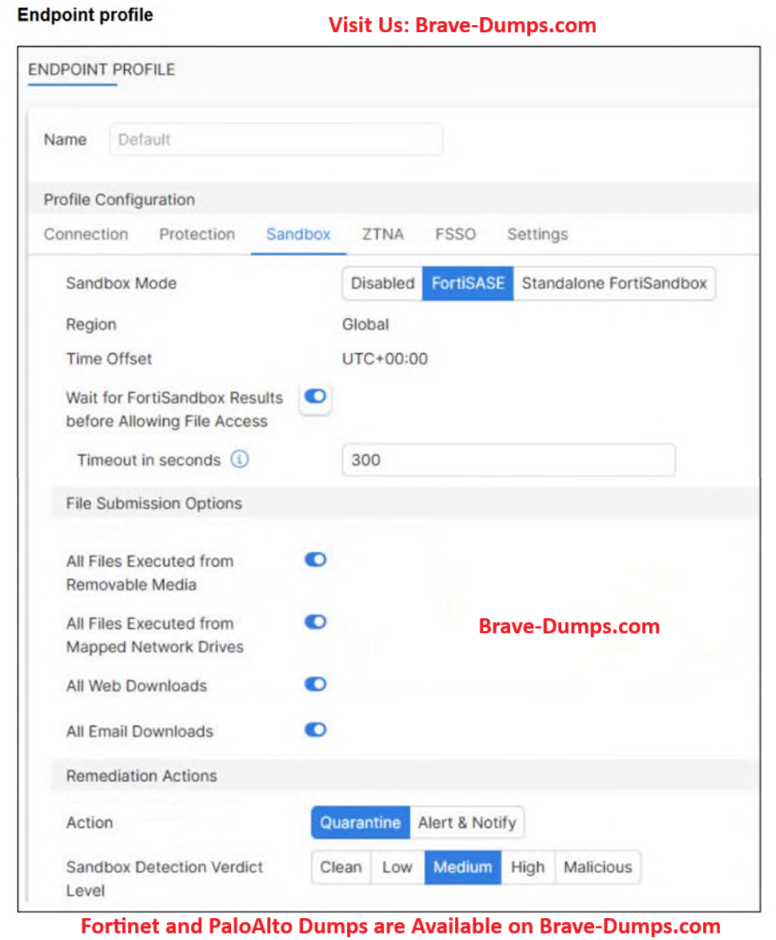
Task: Toggle All Files Executed from Mapped Network Drives
Action: (315, 622)
